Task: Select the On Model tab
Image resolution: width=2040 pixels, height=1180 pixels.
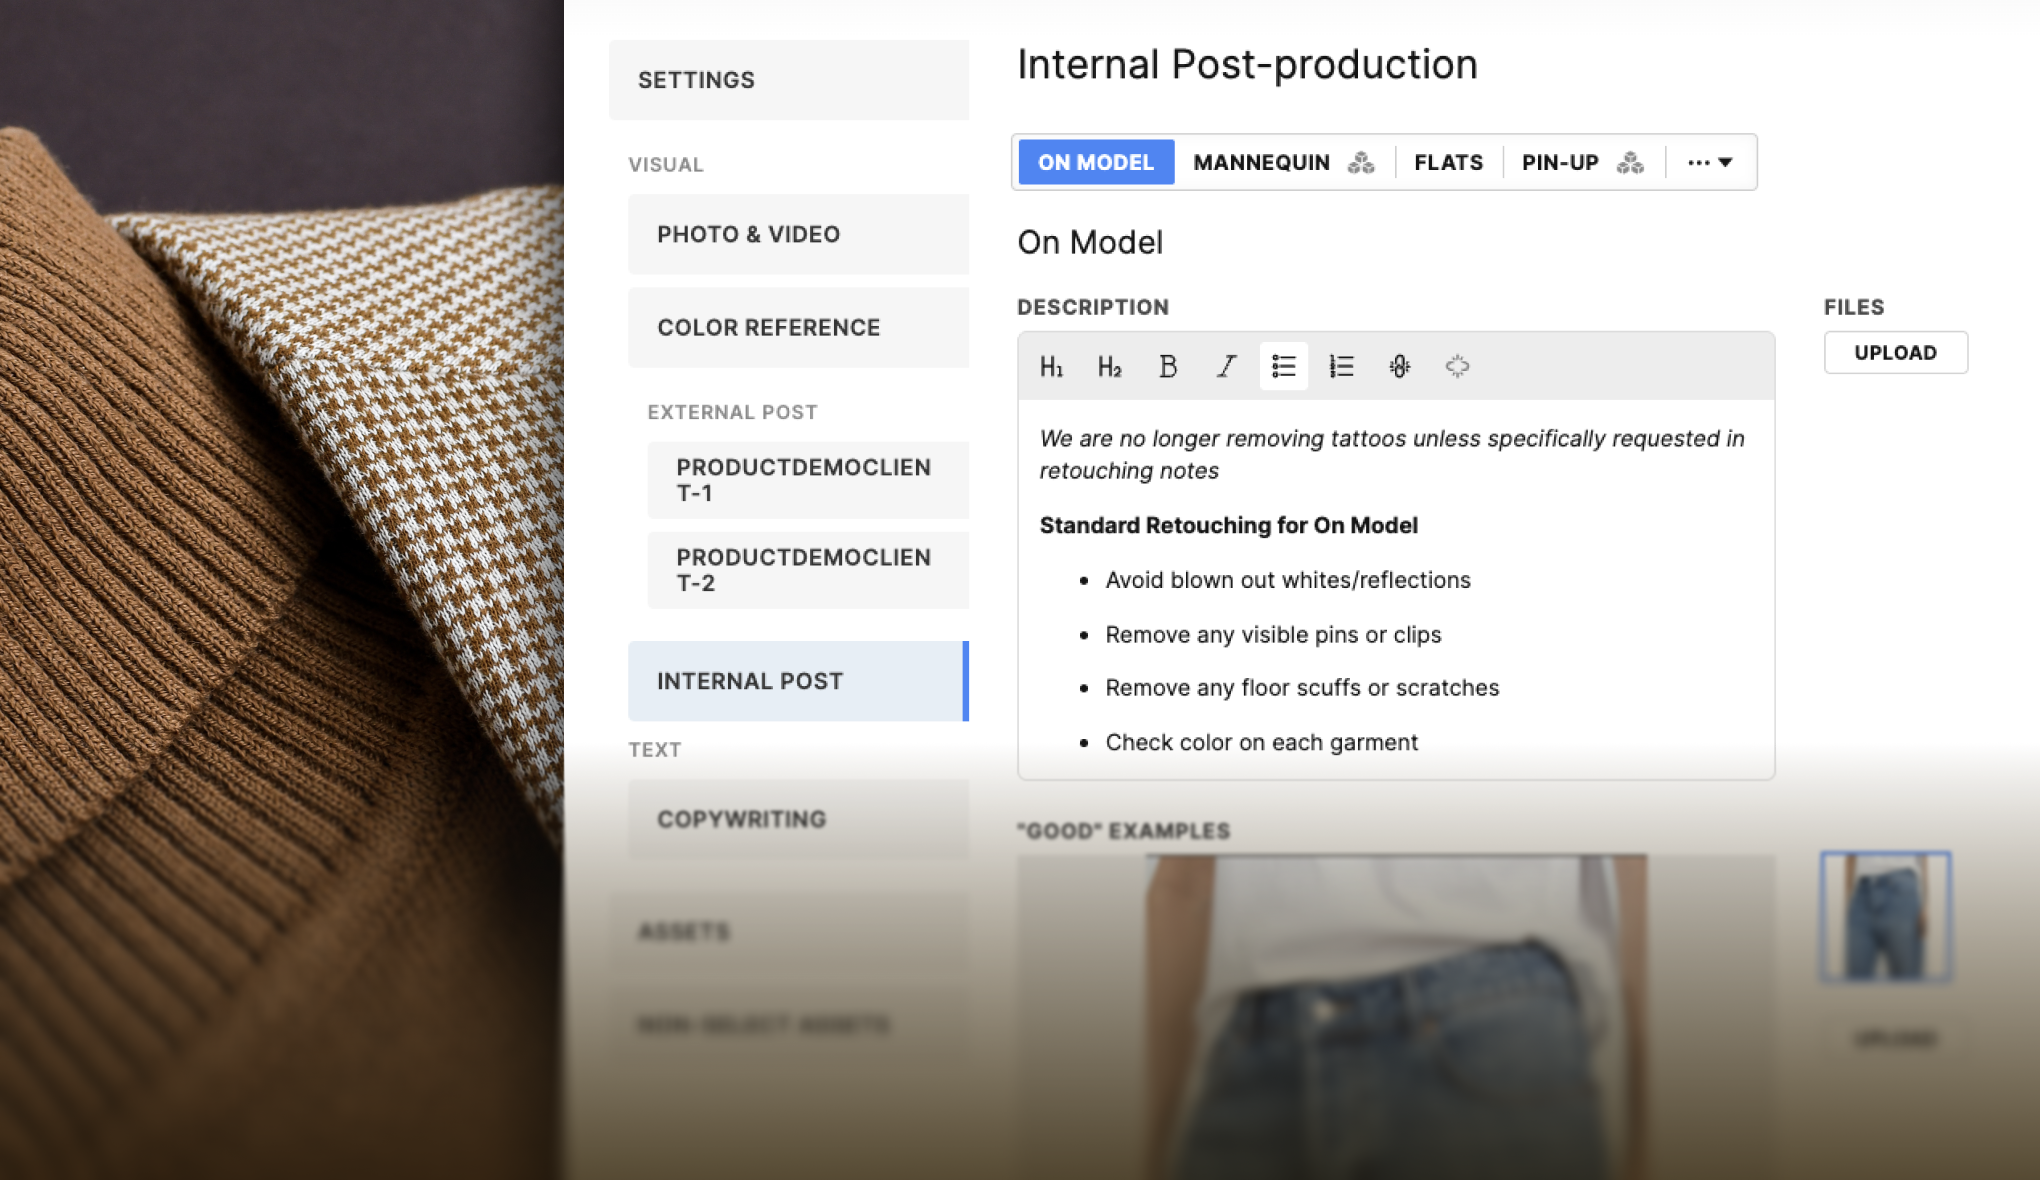Action: pyautogui.click(x=1096, y=162)
